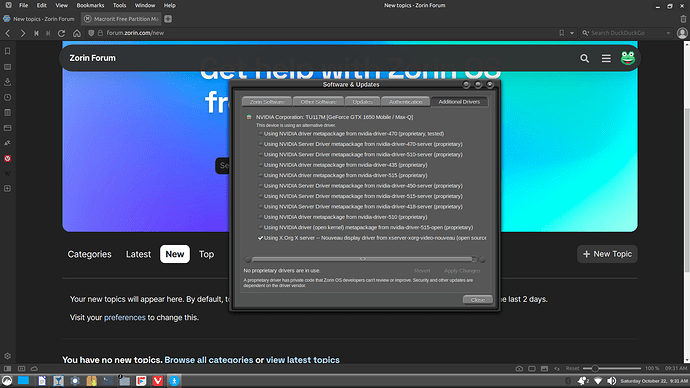Click the Zorin Forum search magnifier

[x=584, y=58]
